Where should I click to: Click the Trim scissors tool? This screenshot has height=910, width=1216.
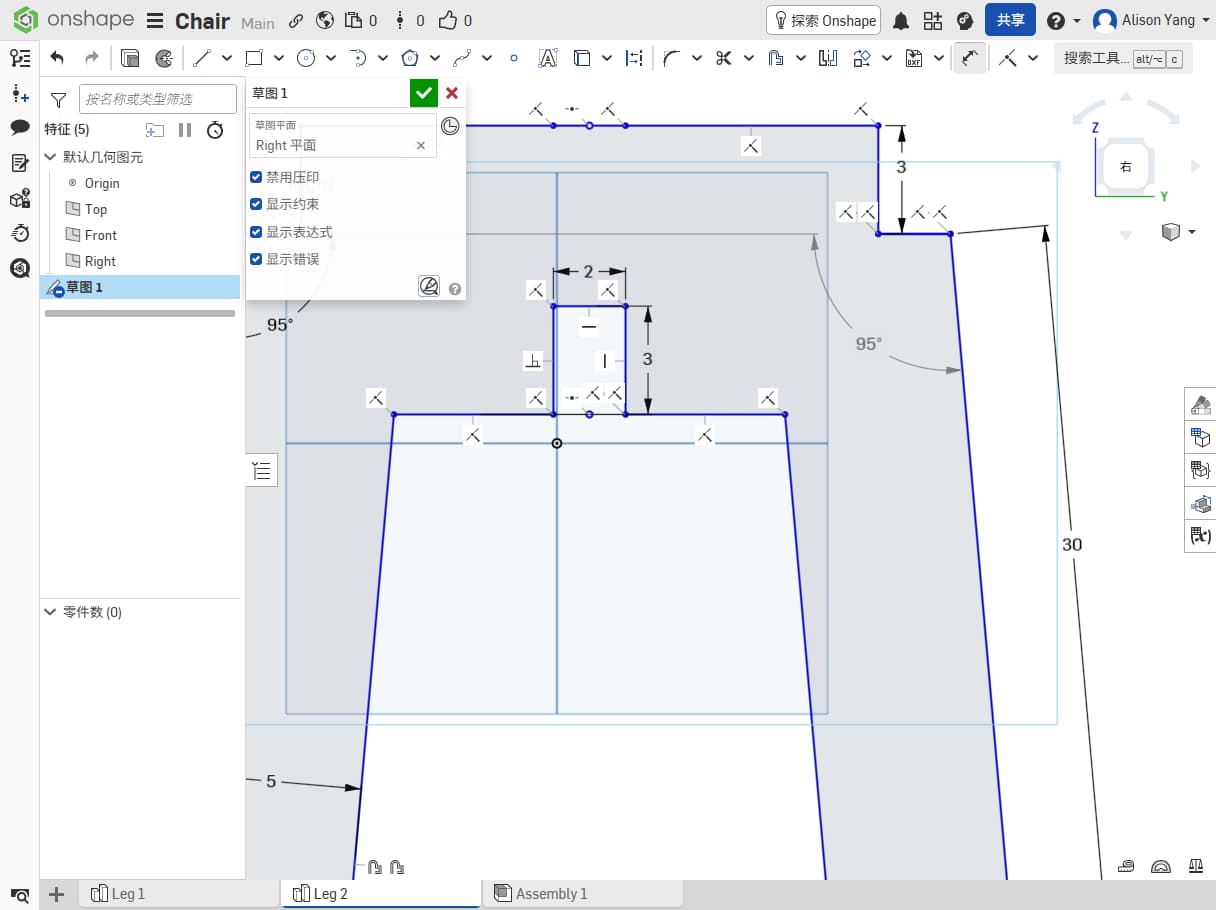[724, 58]
